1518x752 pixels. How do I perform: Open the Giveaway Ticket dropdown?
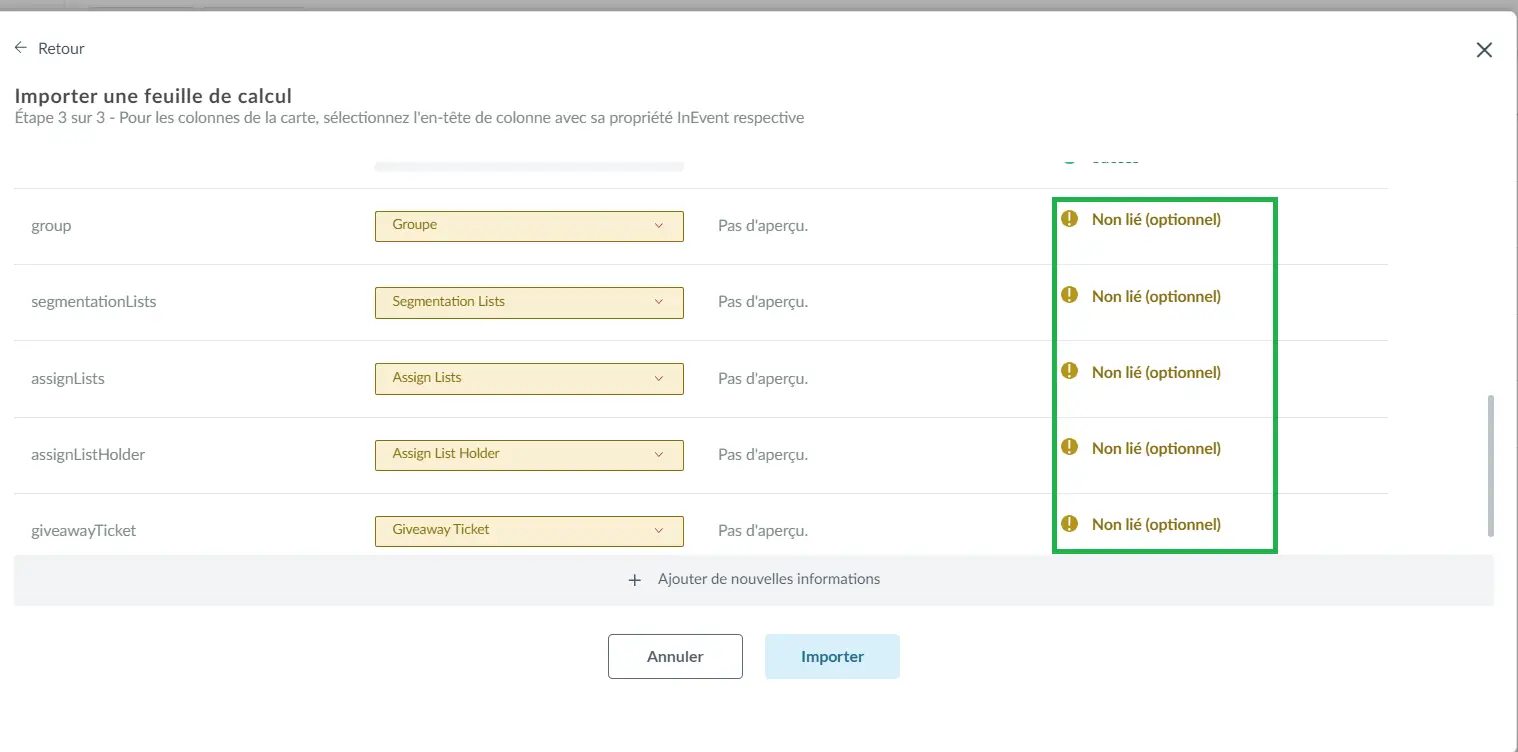click(x=529, y=530)
